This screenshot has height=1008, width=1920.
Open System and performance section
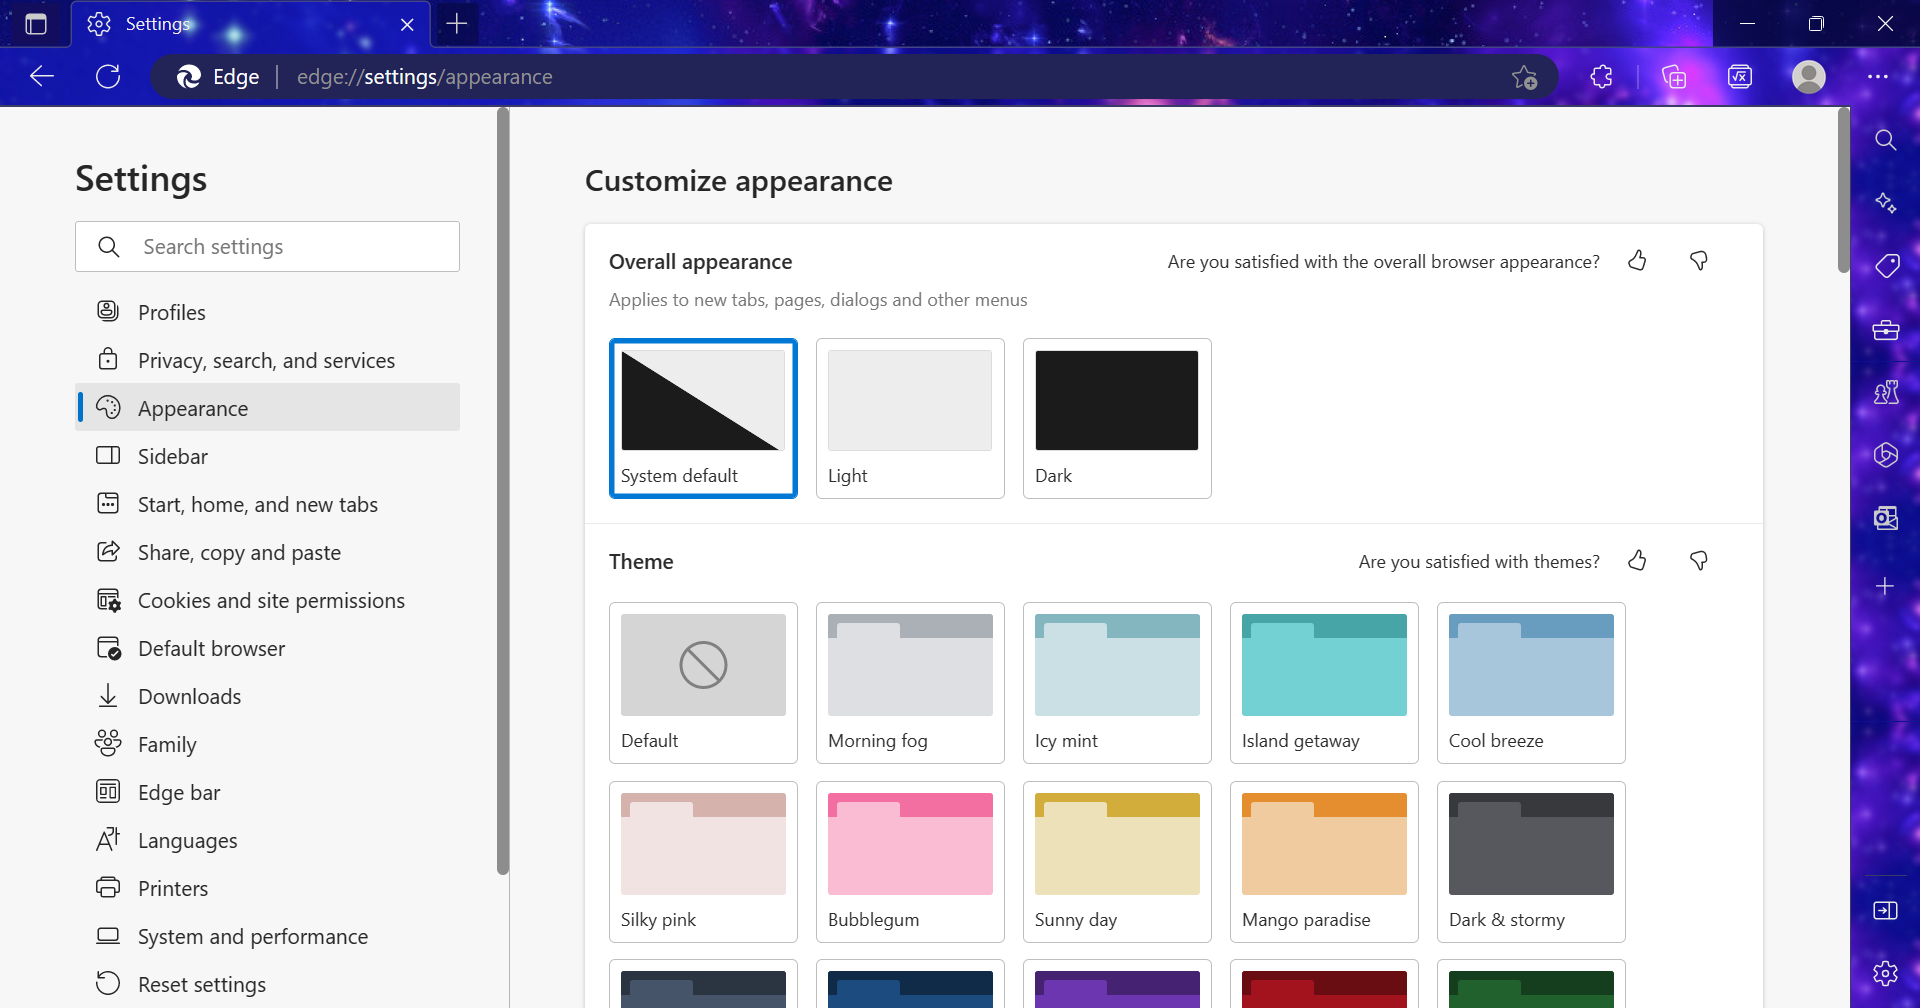(267, 936)
